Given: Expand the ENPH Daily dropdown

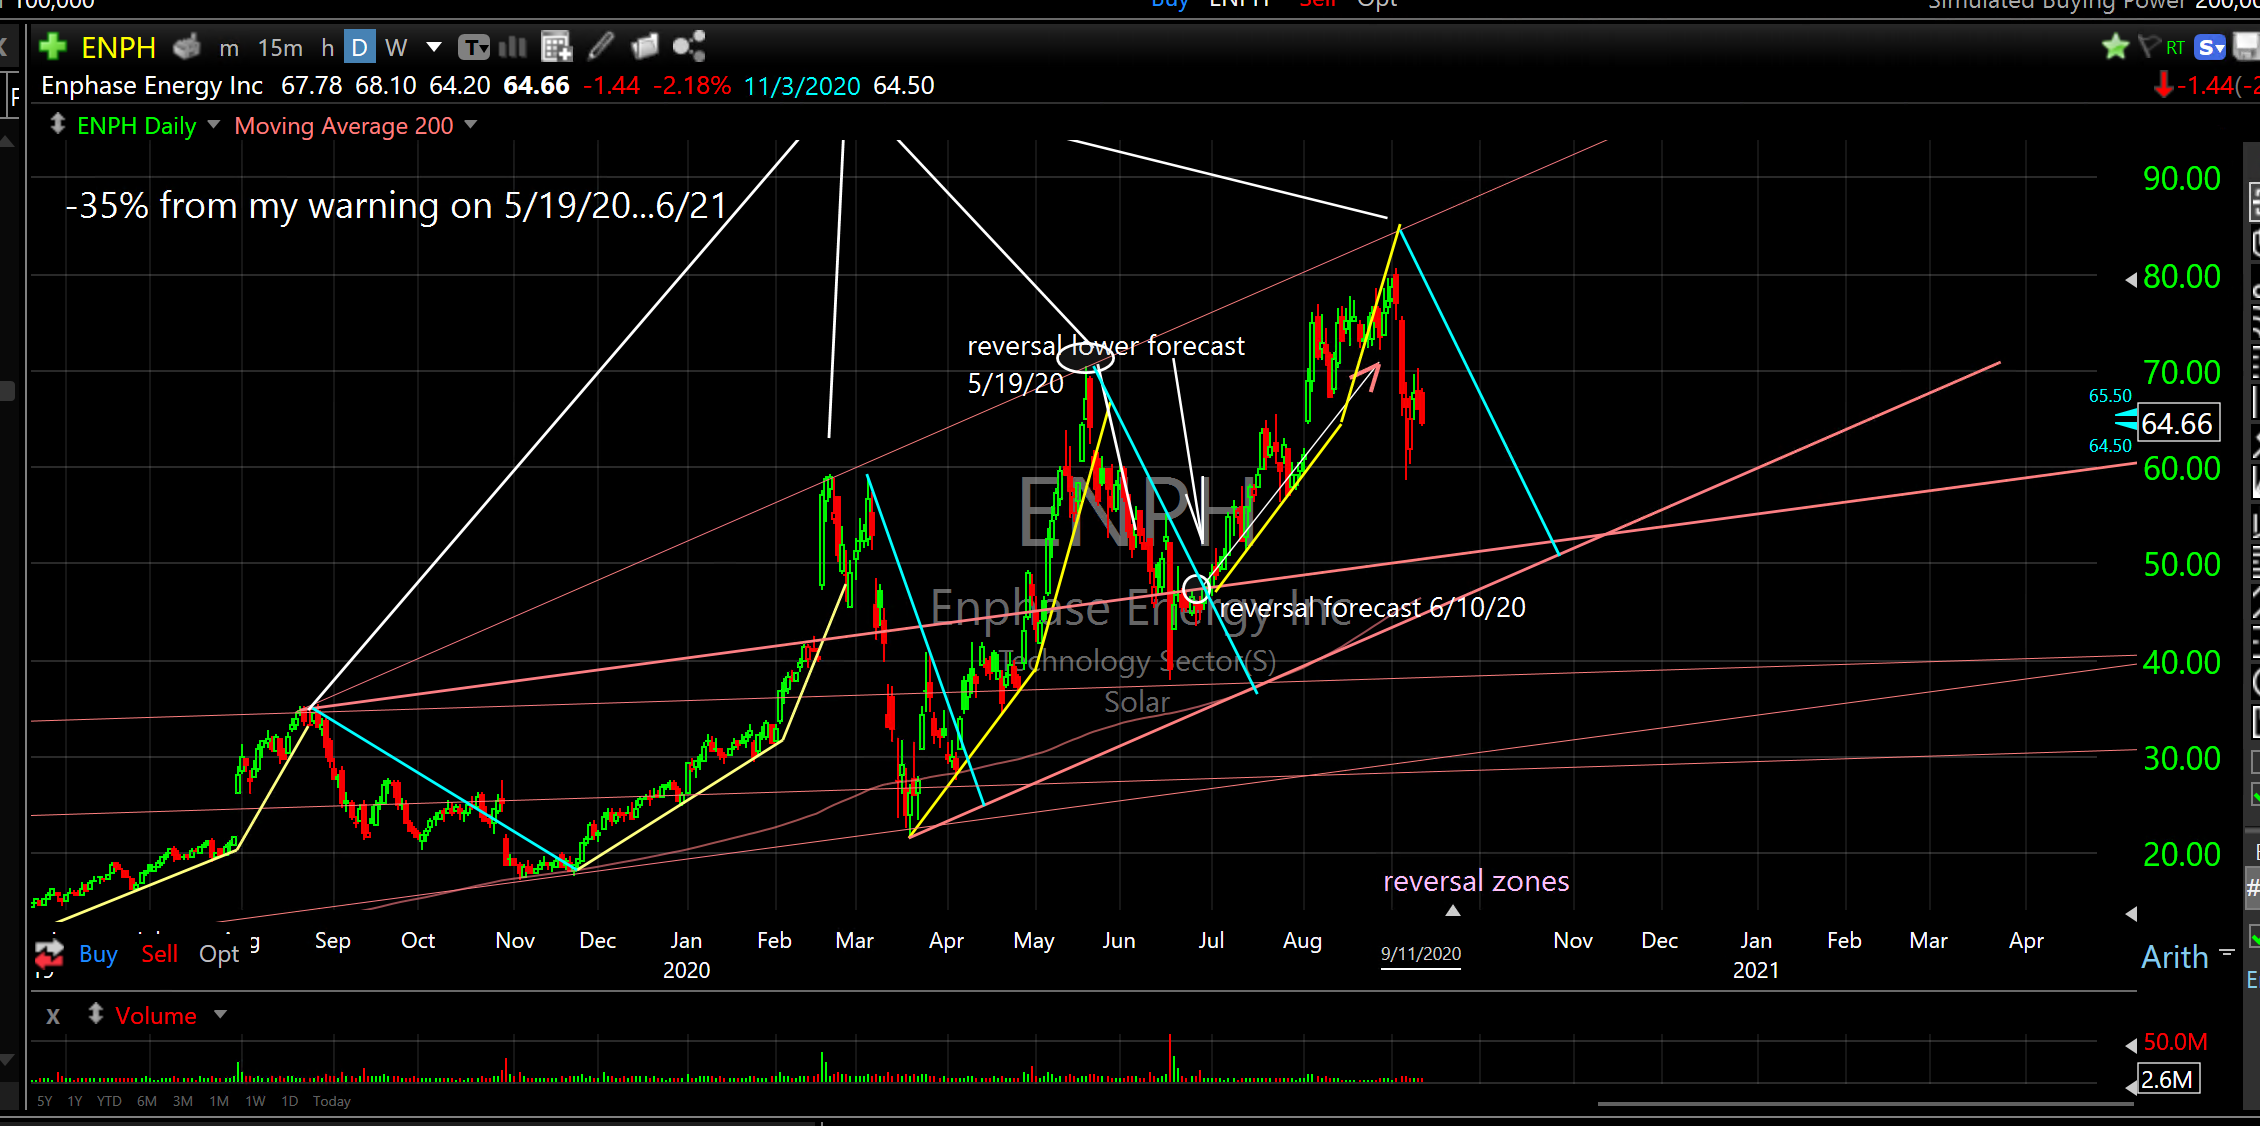Looking at the screenshot, I should (x=213, y=125).
